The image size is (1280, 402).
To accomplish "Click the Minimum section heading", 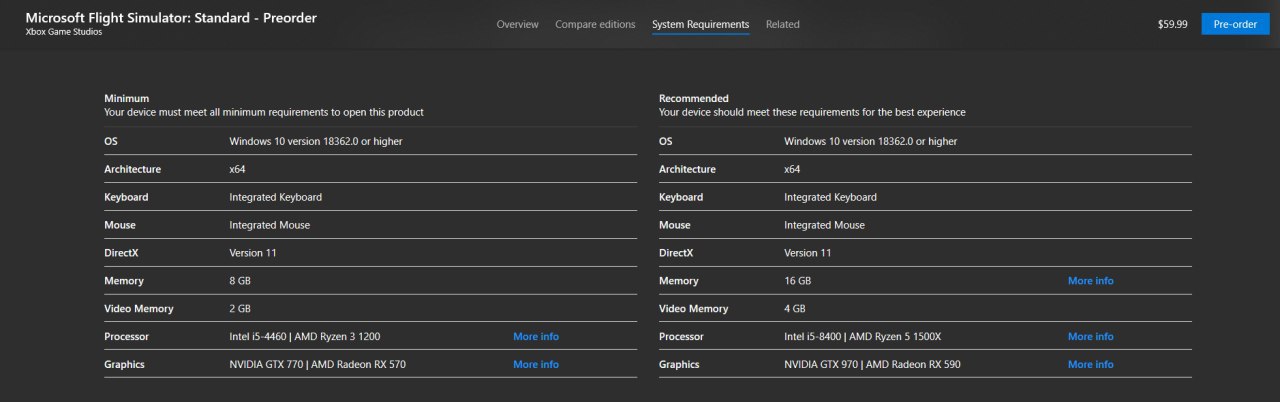I will click(127, 98).
